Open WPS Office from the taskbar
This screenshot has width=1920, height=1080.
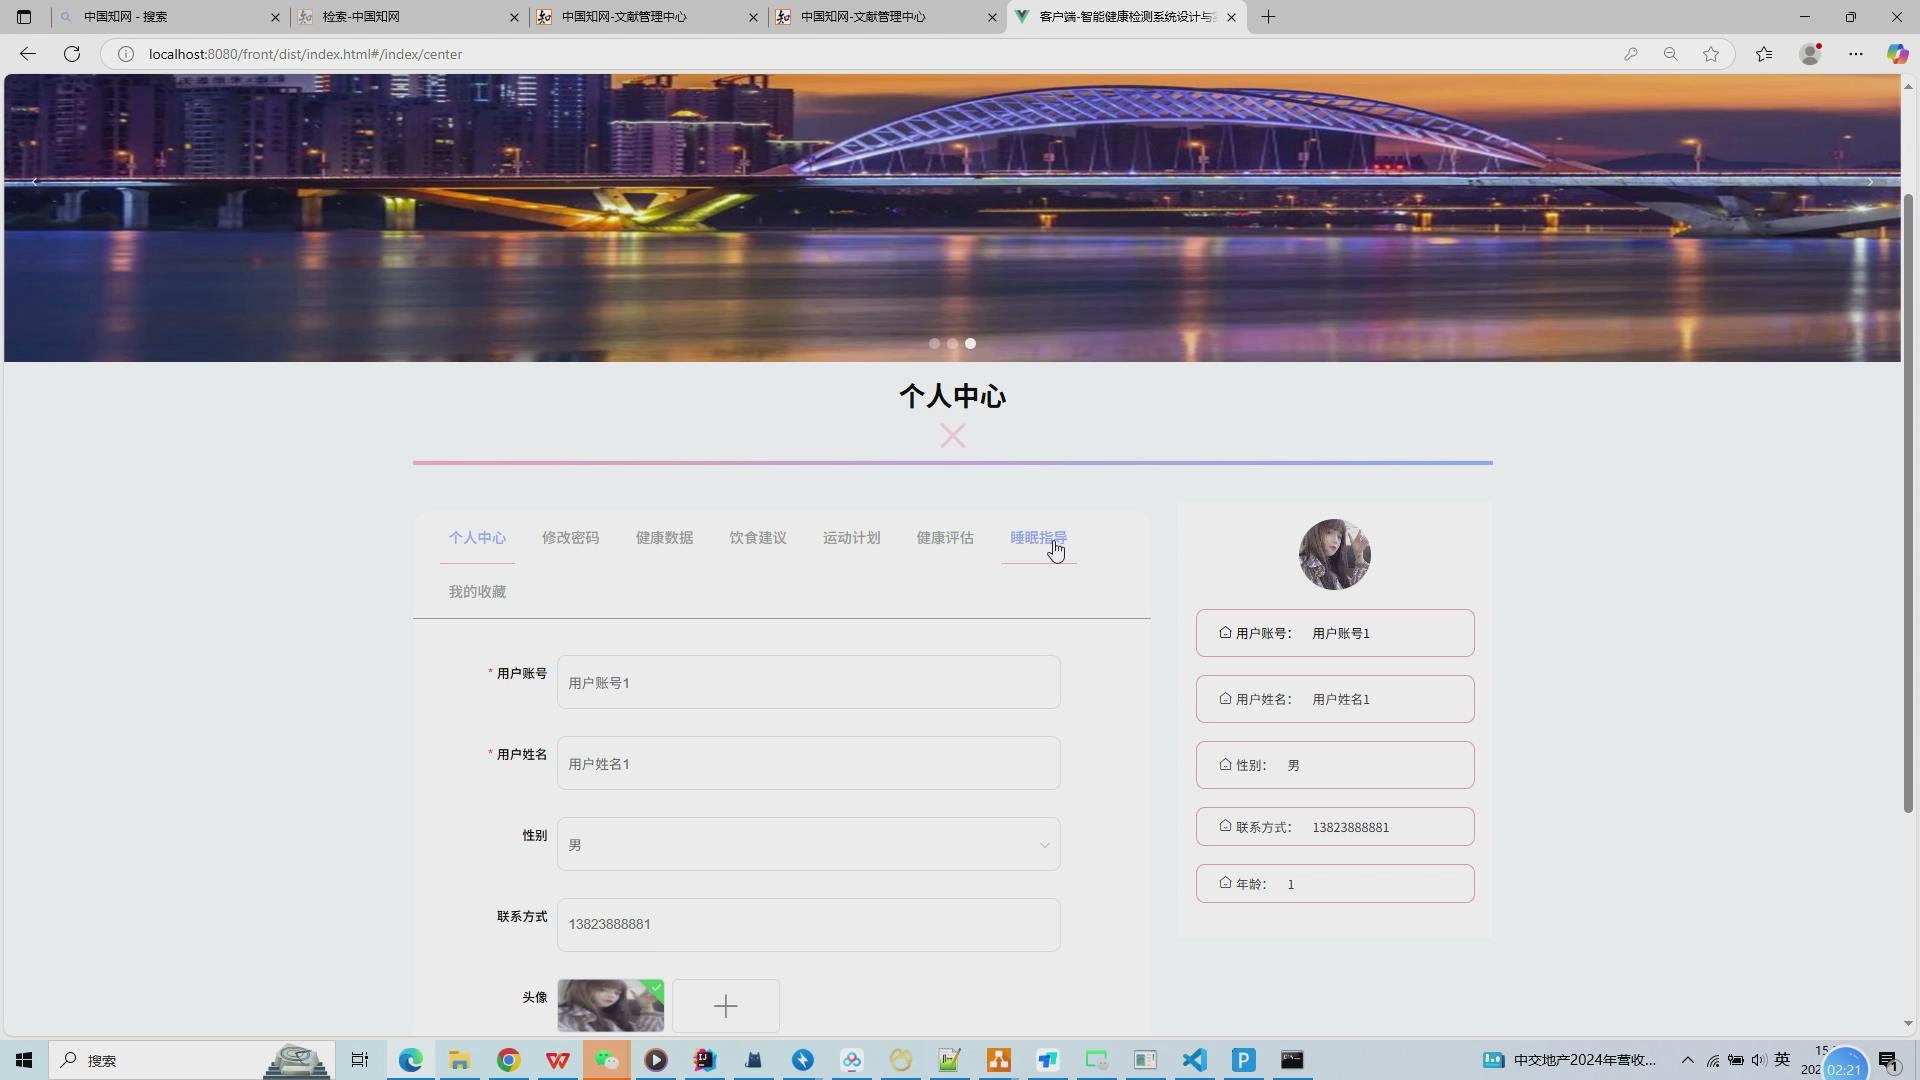[x=557, y=1060]
